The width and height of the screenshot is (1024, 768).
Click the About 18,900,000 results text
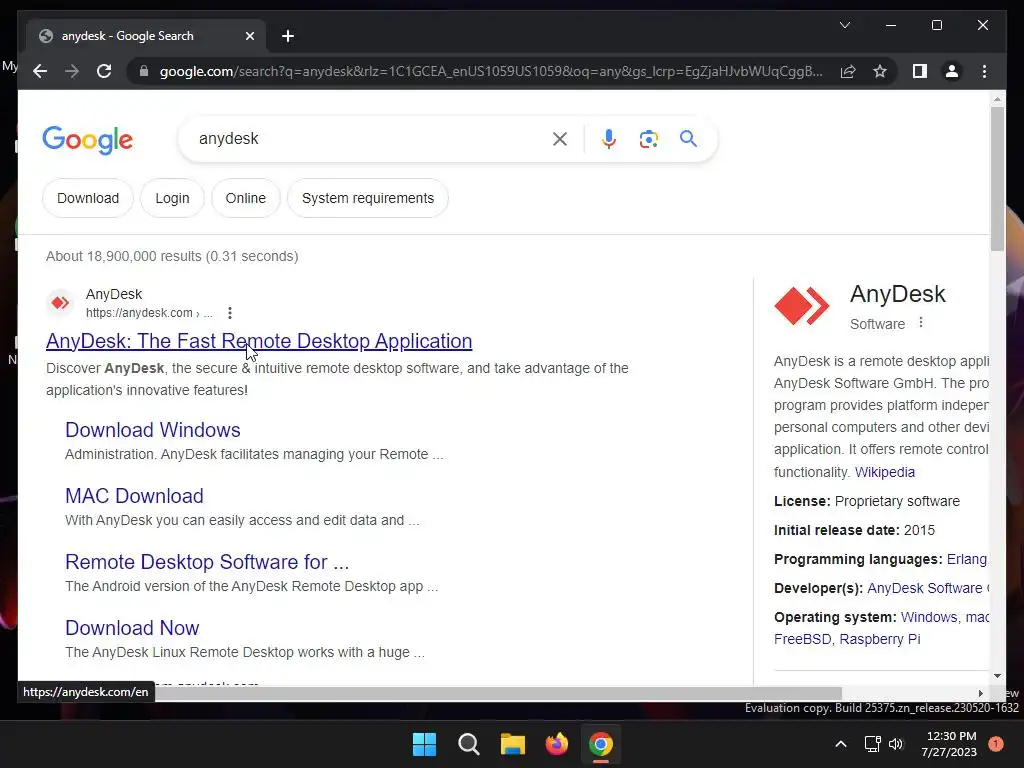coord(172,256)
